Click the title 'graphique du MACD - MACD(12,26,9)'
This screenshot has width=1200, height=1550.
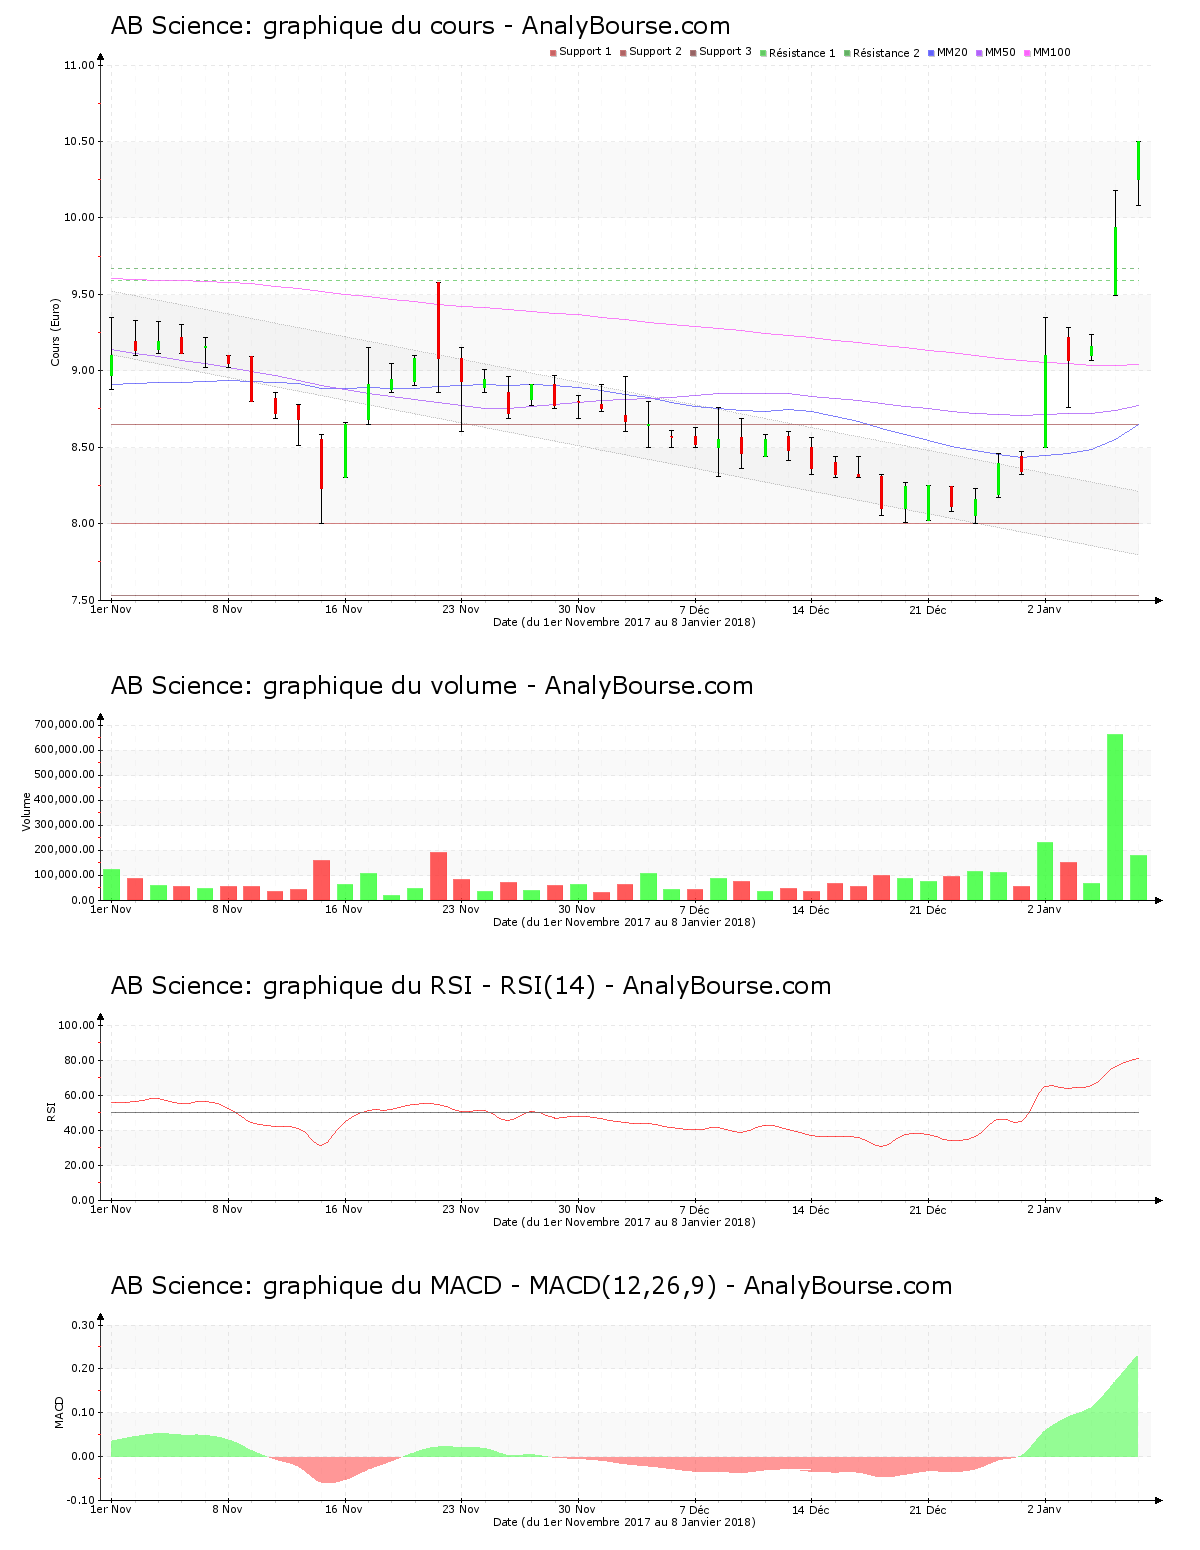[490, 1286]
